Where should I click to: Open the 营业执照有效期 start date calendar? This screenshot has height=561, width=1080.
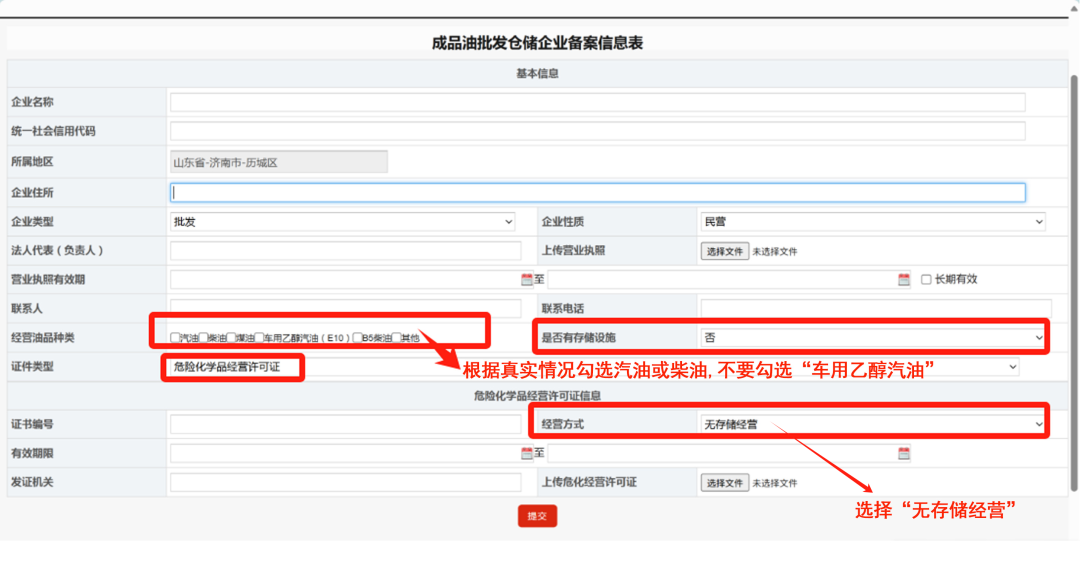click(527, 280)
